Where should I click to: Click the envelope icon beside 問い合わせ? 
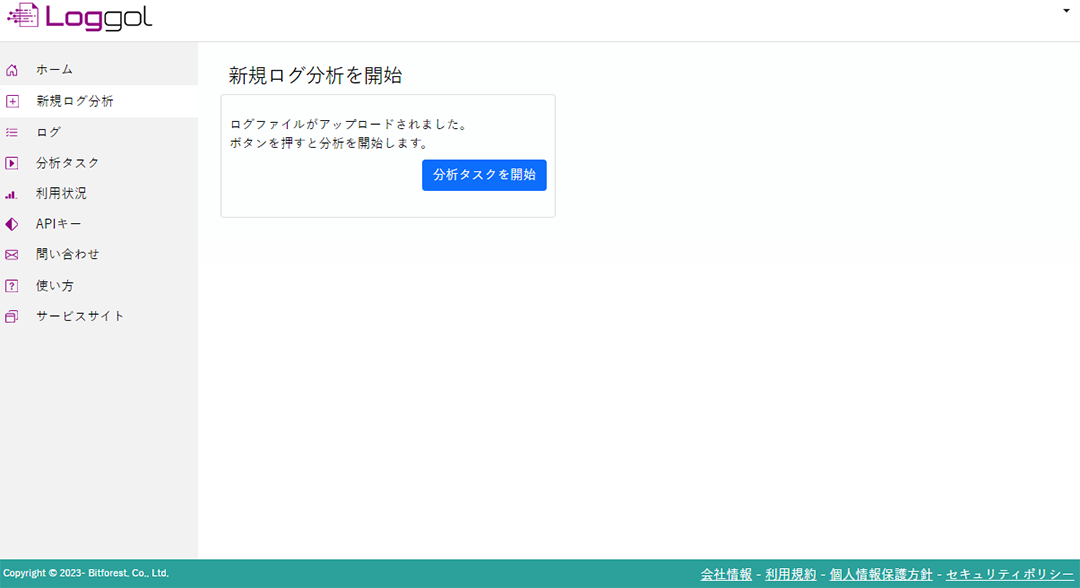coord(12,255)
